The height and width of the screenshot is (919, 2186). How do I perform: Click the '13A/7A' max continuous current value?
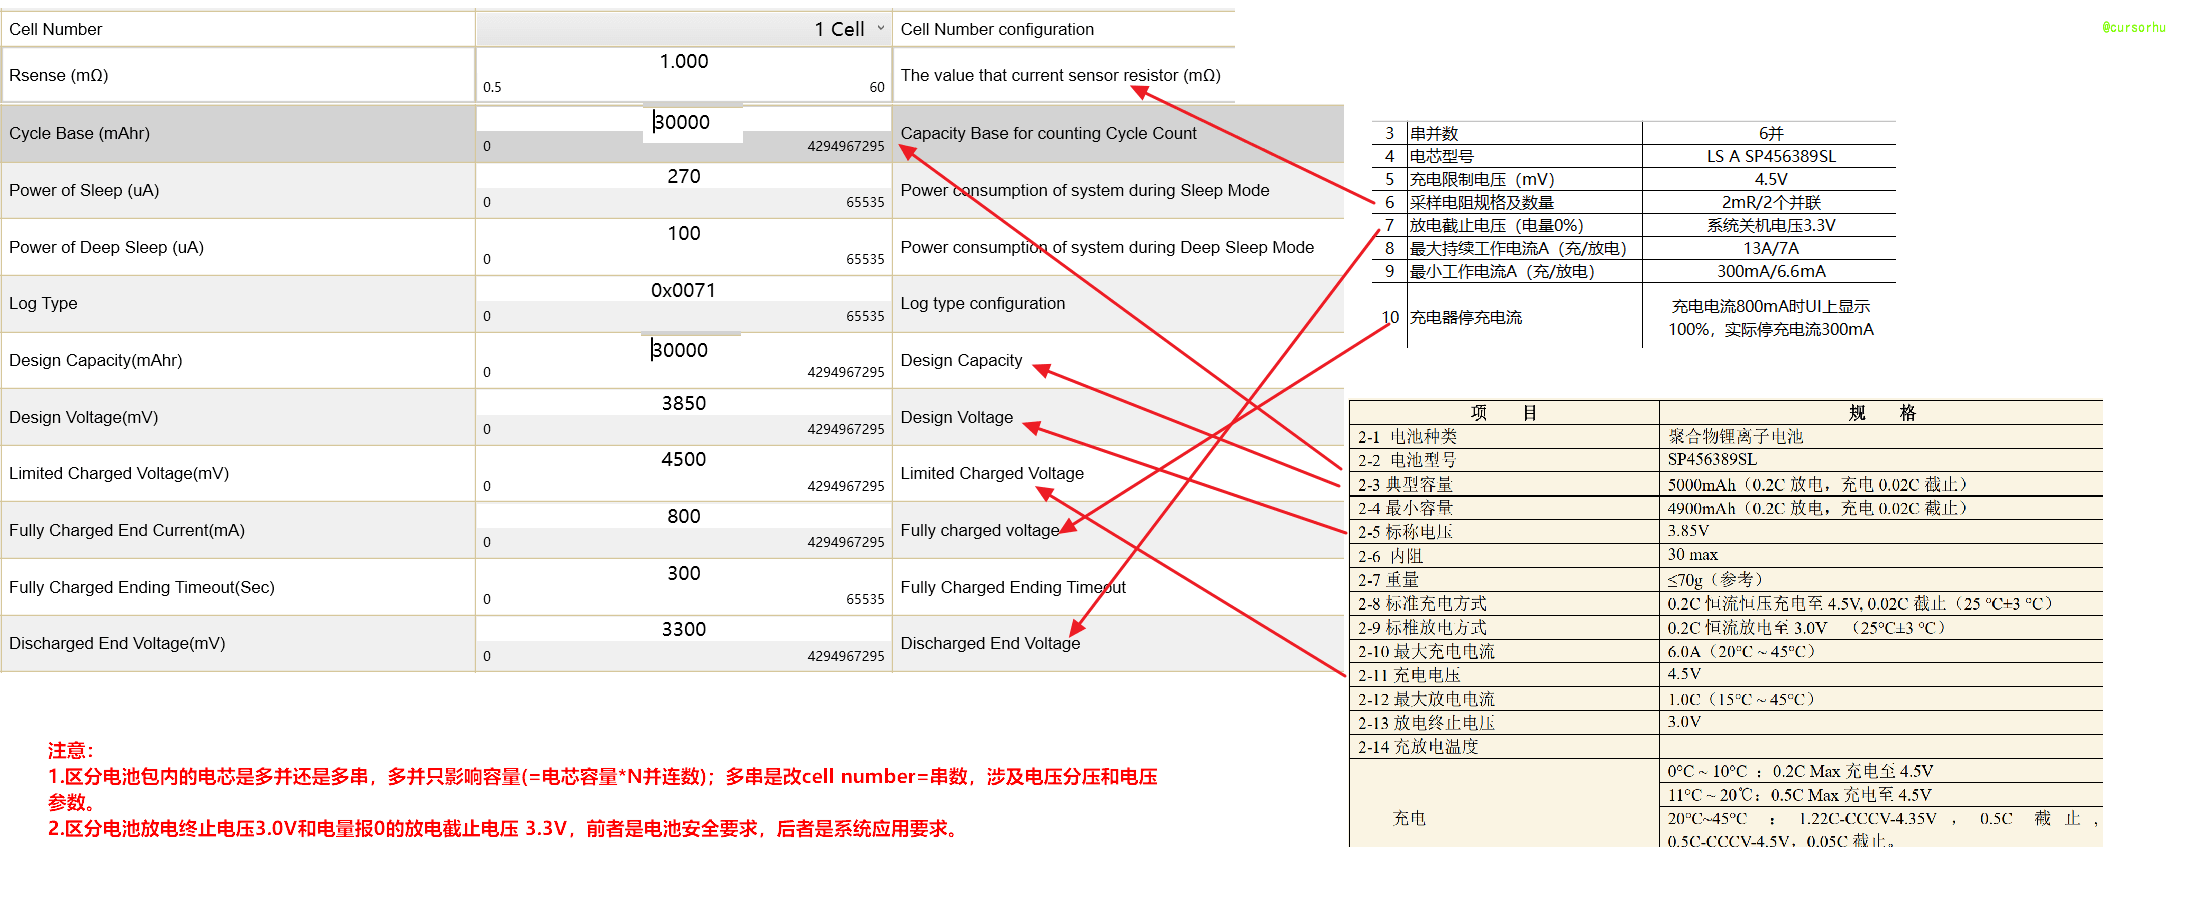point(1770,249)
